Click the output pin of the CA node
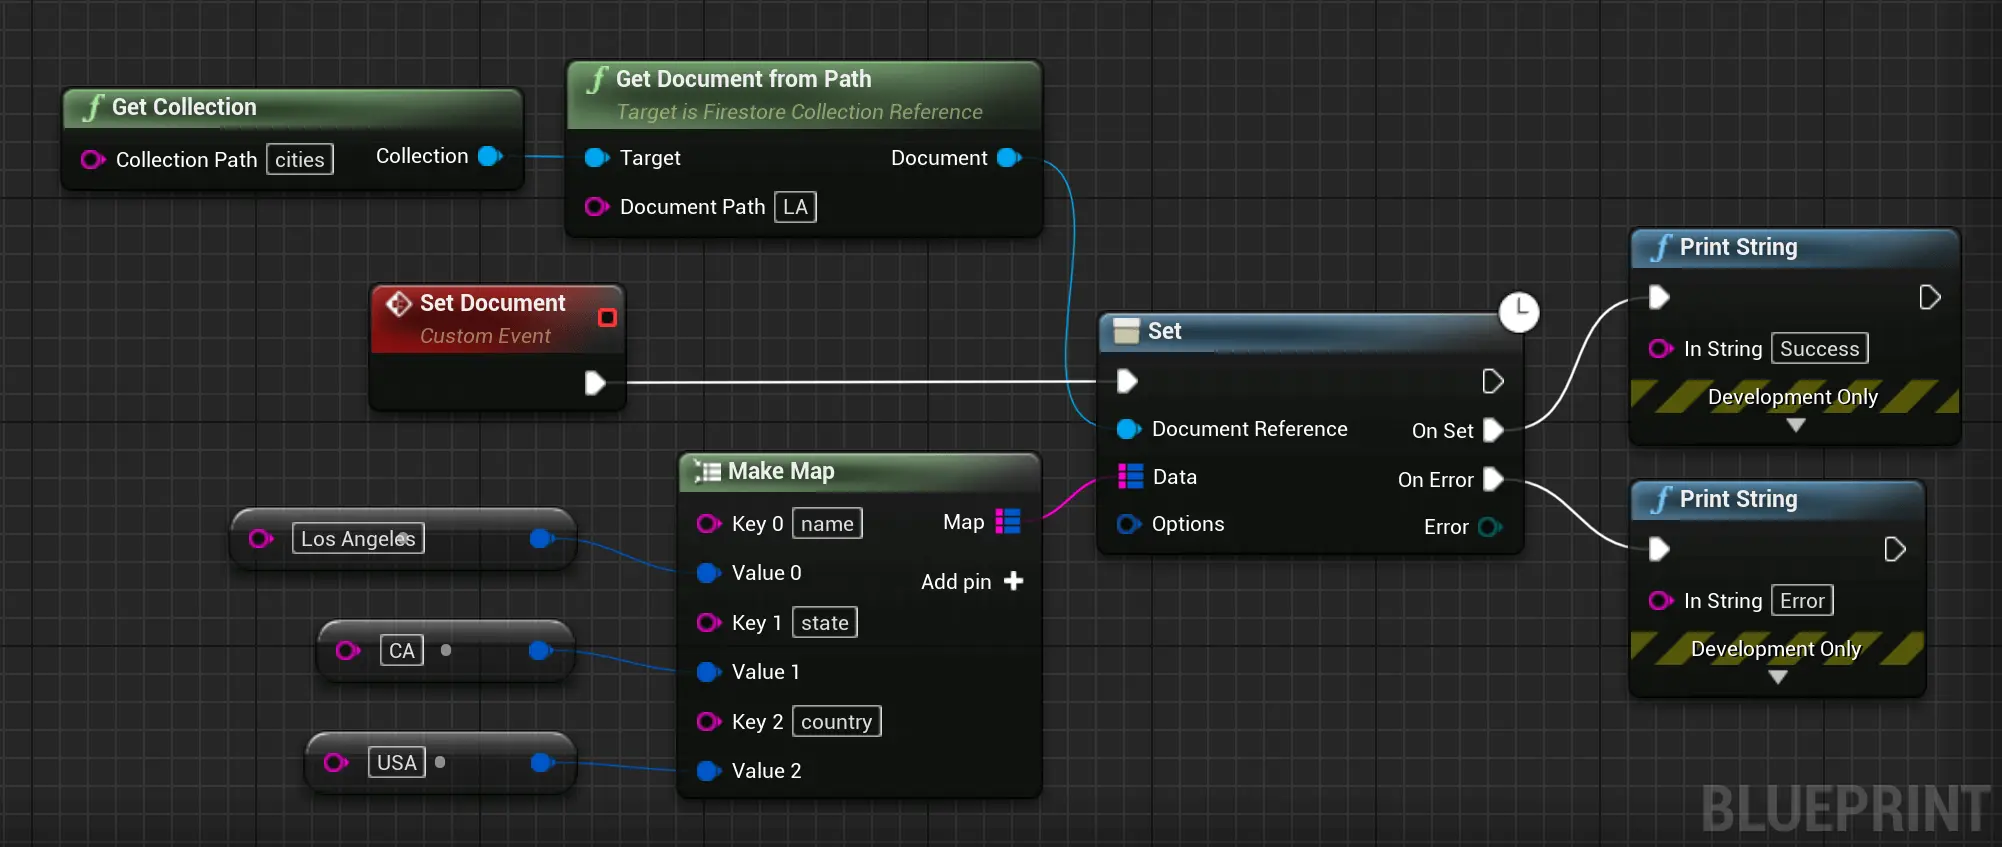 pos(541,651)
